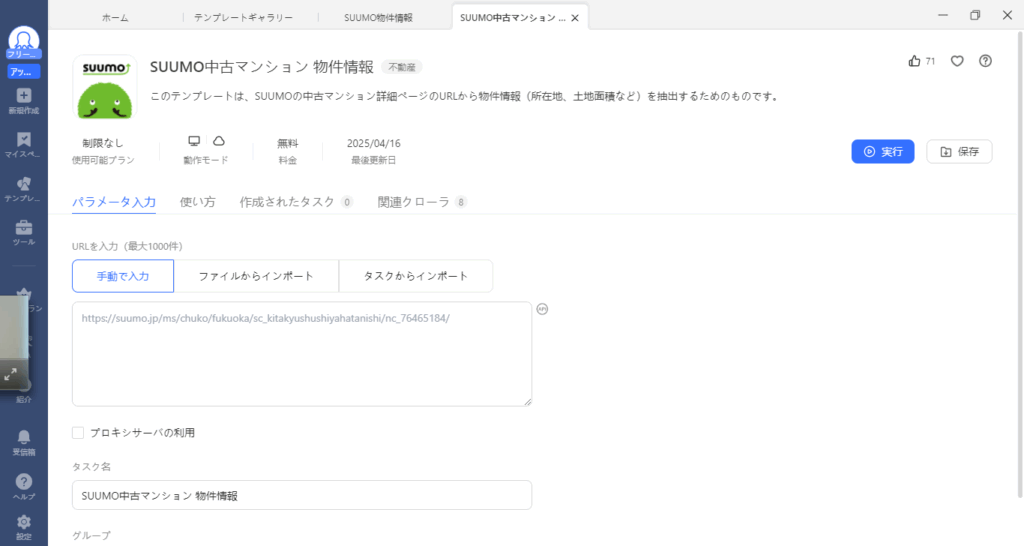Enable the プロキシサーバの利用 checkbox
Viewport: 1024px width, 546px height.
click(78, 432)
